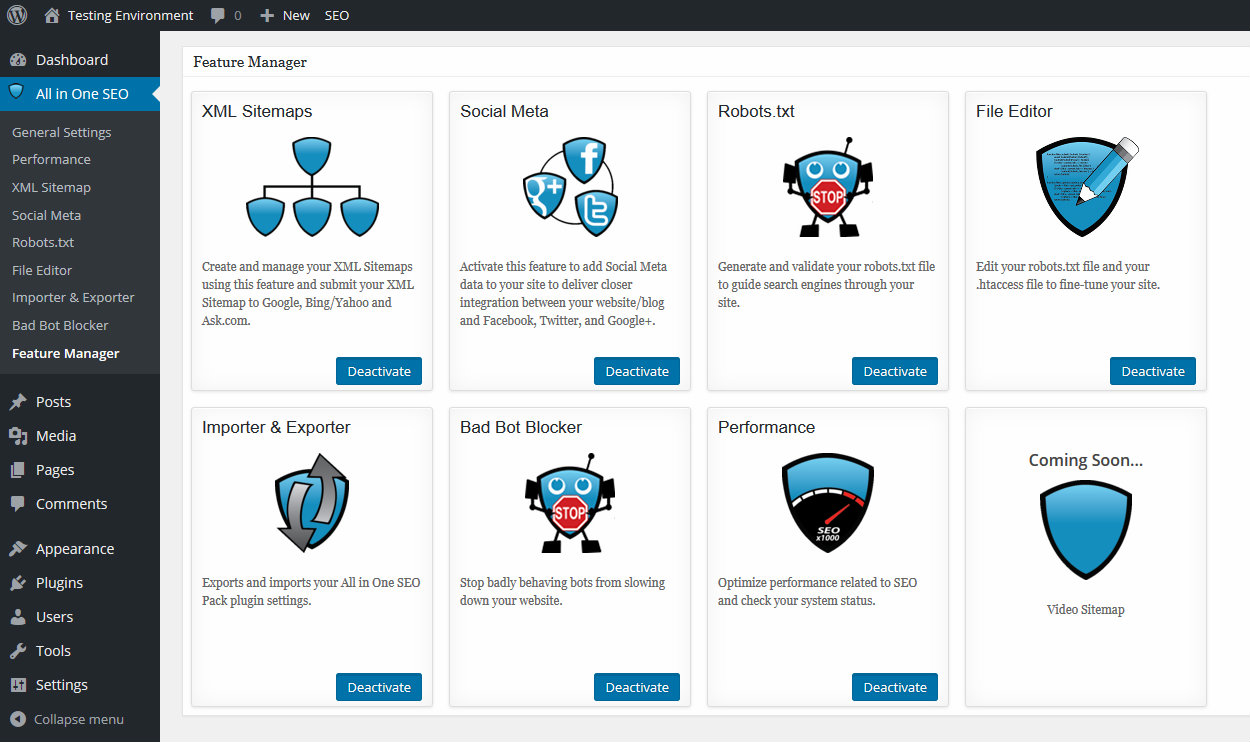Image resolution: width=1250 pixels, height=742 pixels.
Task: Open the Appearance menu label
Action: pyautogui.click(x=75, y=549)
